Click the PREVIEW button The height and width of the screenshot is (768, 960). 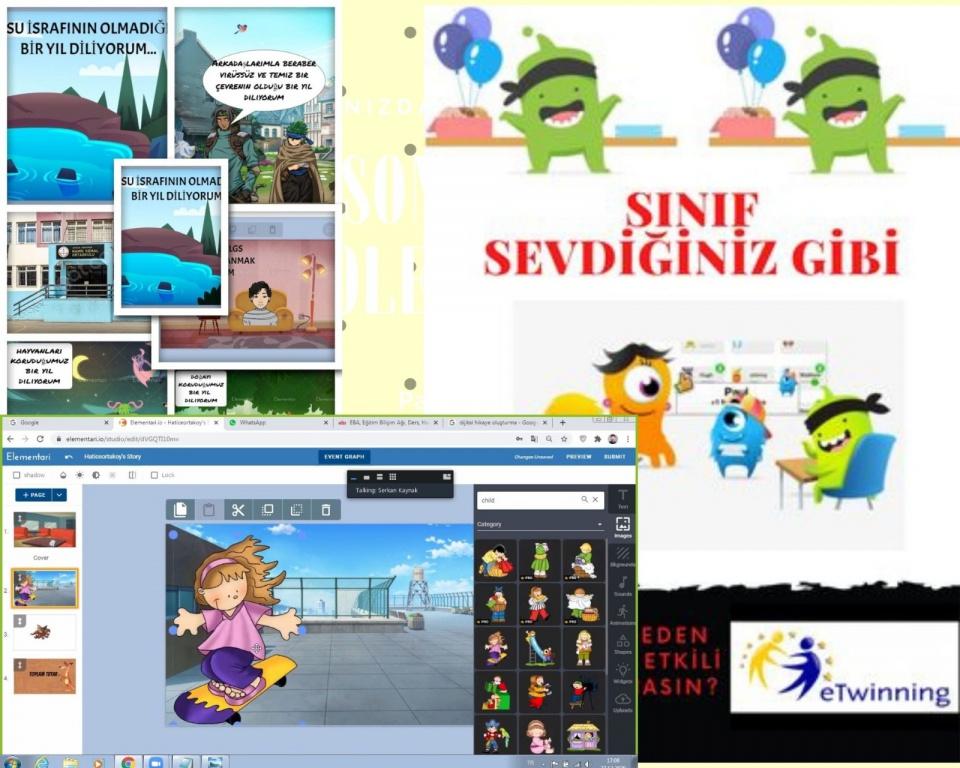[579, 457]
